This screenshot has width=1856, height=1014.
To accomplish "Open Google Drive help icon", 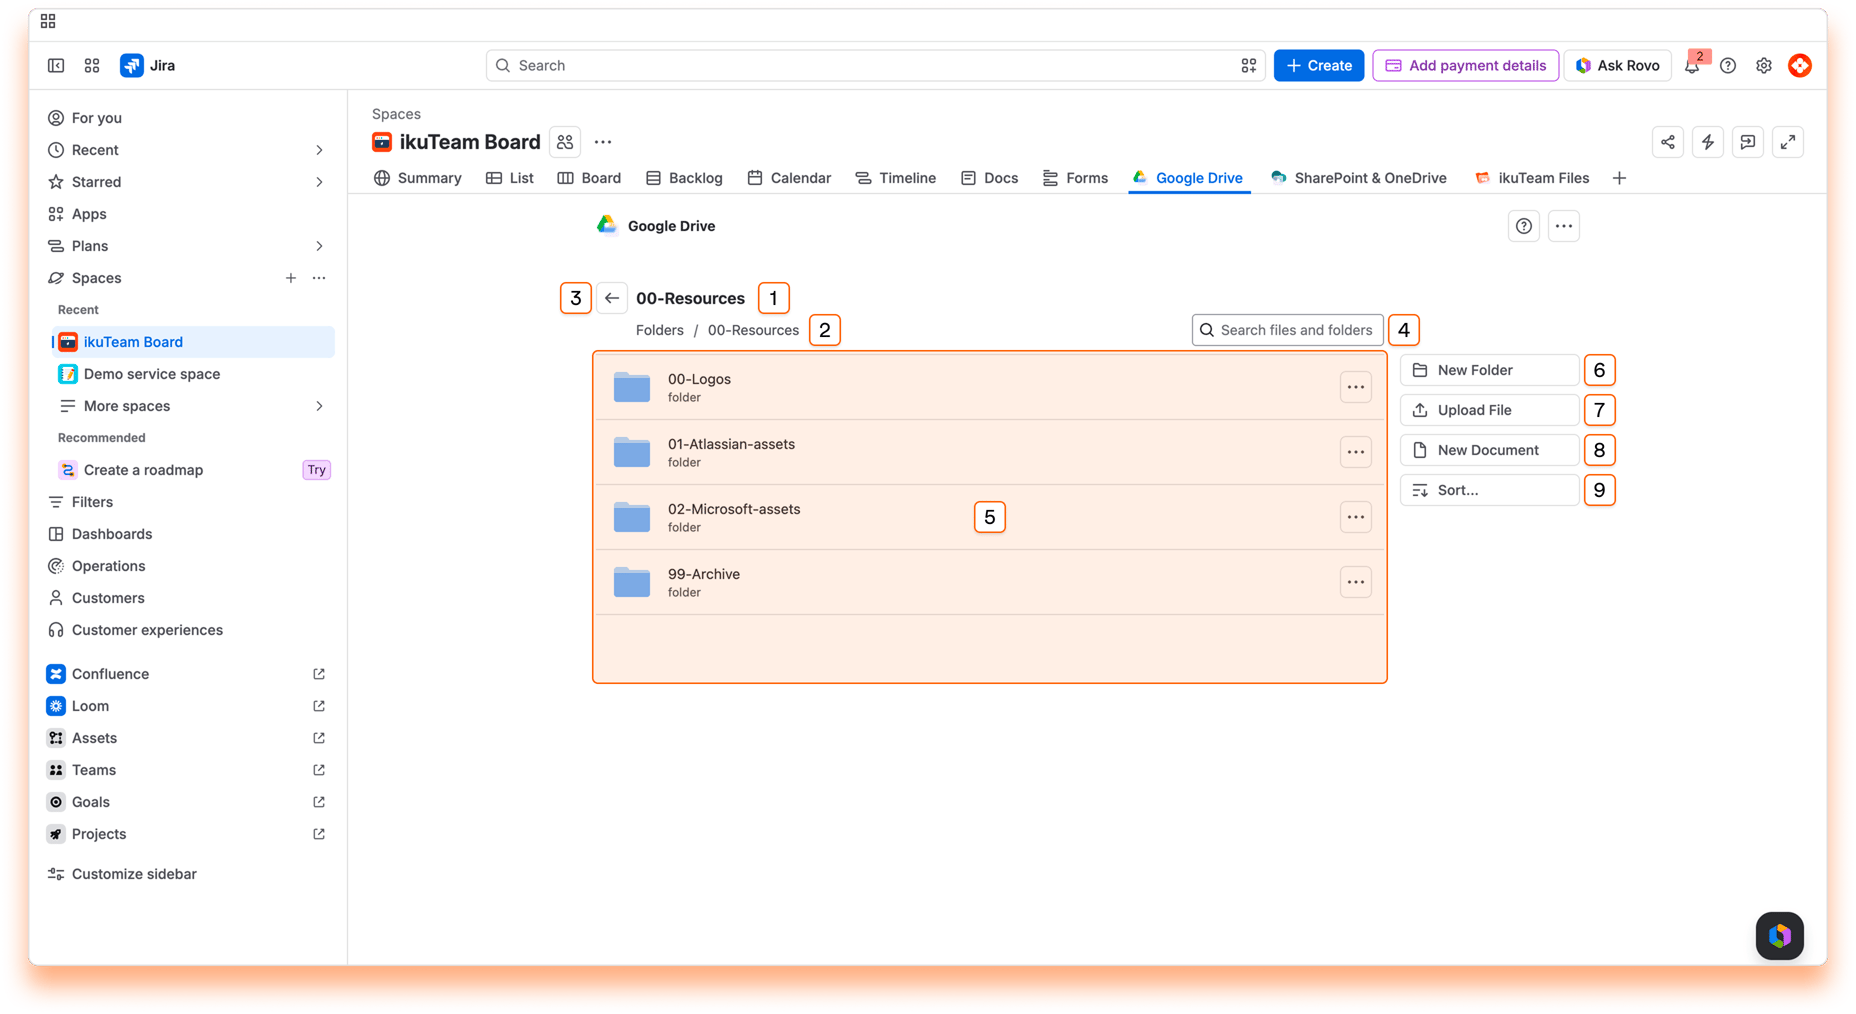I will click(x=1524, y=226).
